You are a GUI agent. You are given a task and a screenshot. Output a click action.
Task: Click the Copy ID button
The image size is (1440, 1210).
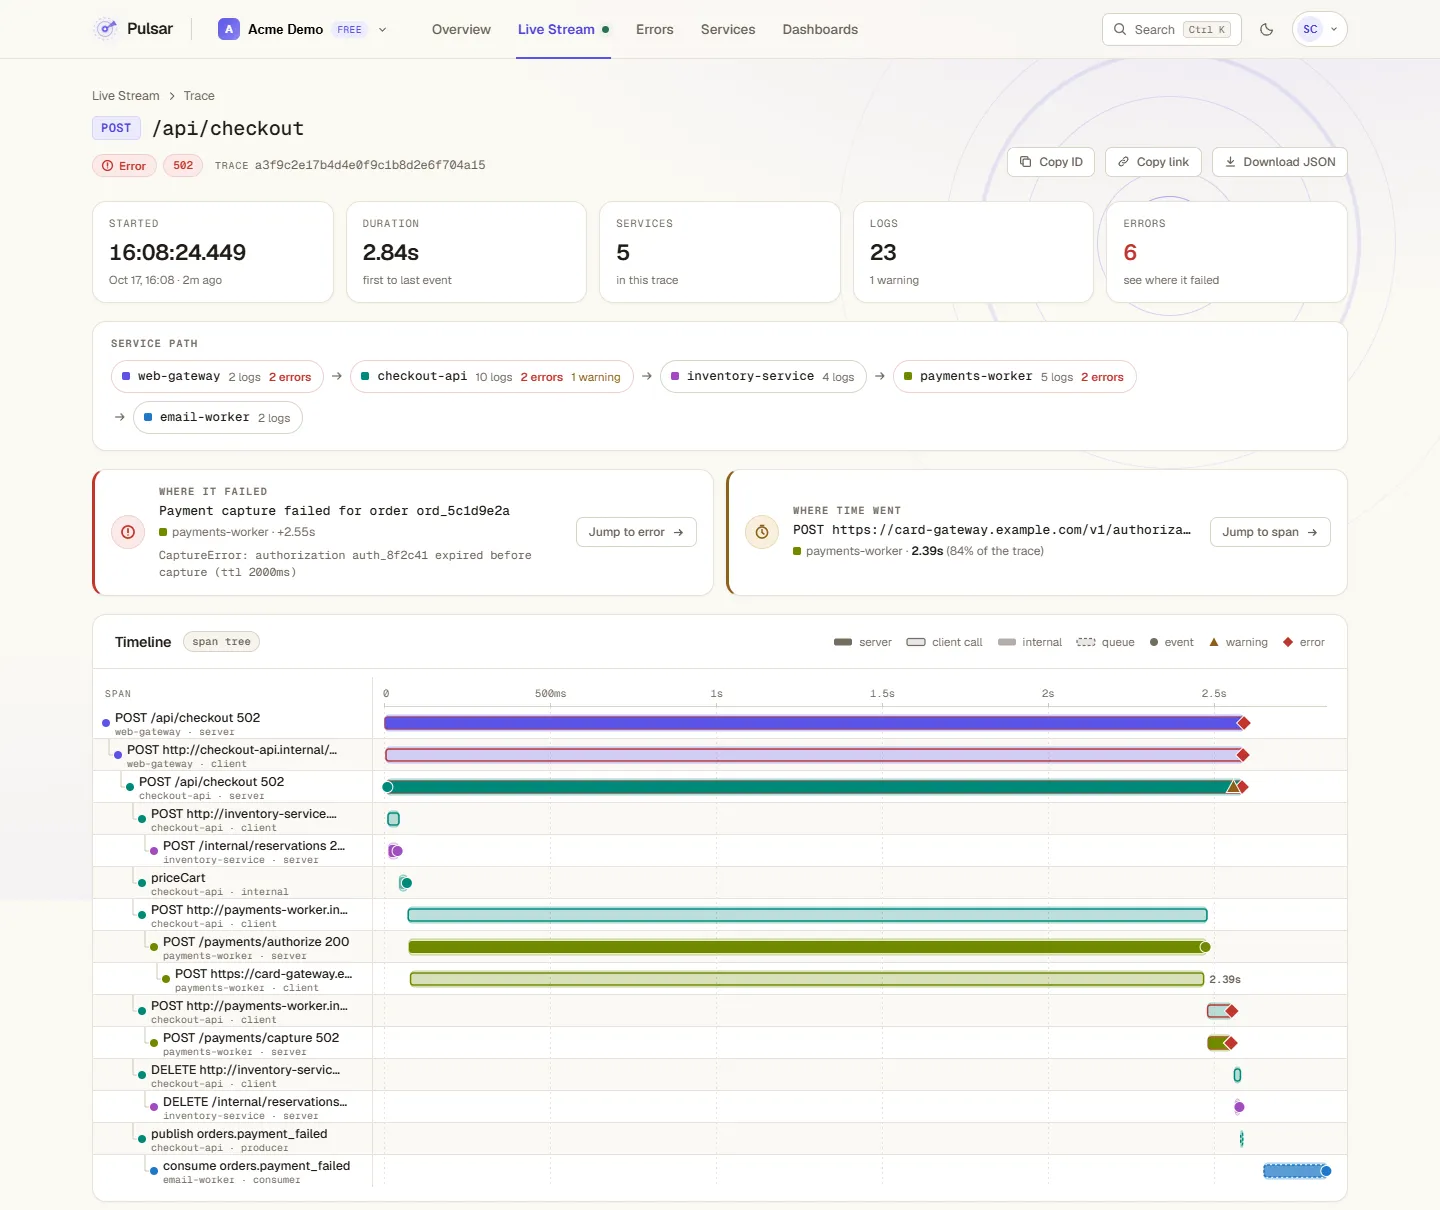[1051, 162]
